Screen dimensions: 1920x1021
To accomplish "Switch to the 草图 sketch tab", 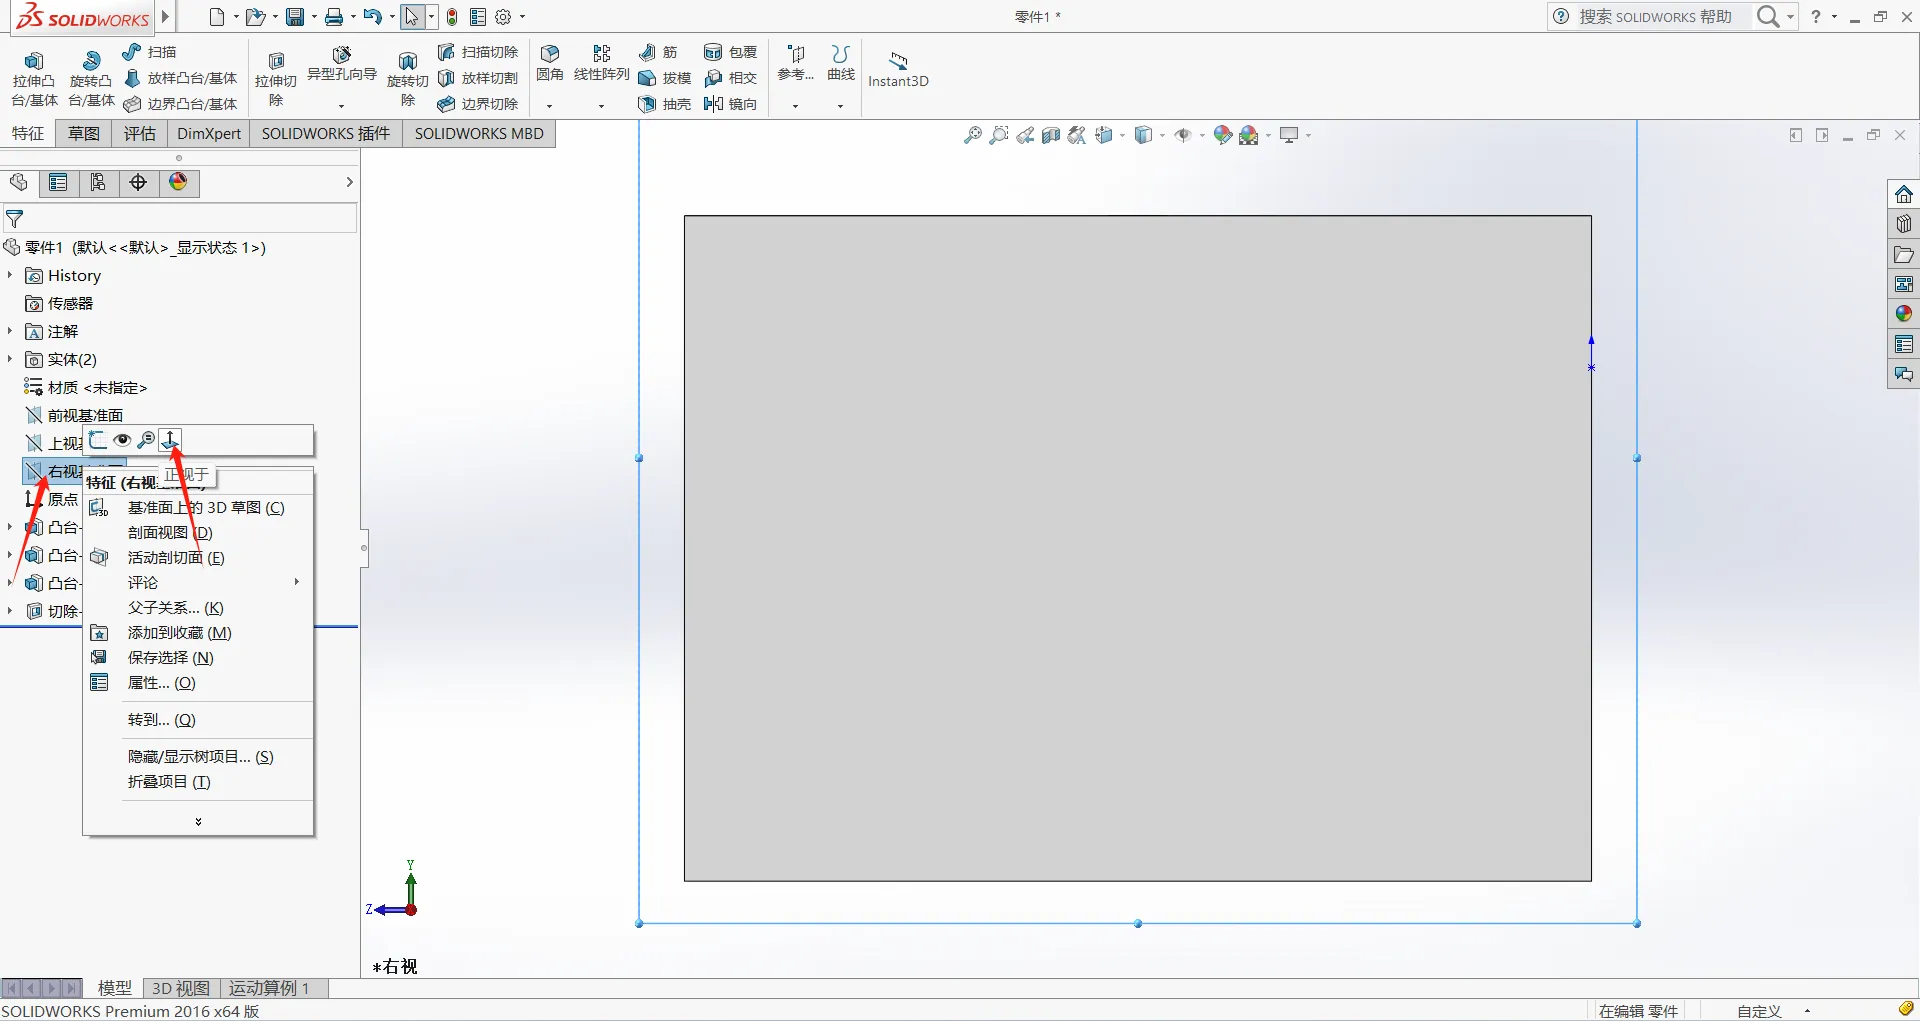I will click(x=84, y=133).
